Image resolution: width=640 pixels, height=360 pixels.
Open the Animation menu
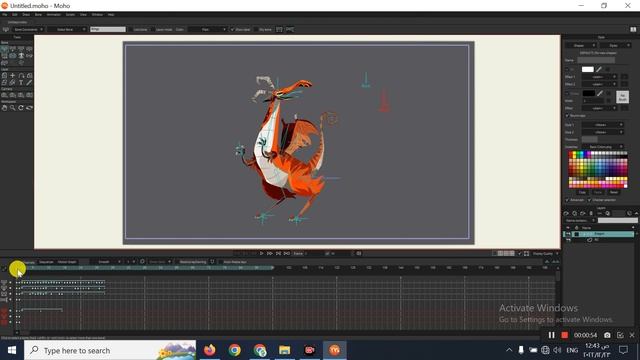pyautogui.click(x=53, y=15)
